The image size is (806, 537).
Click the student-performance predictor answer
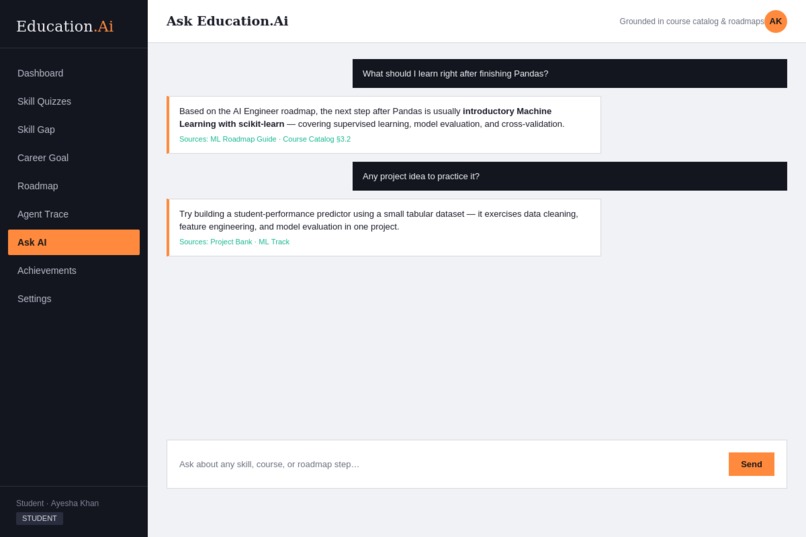(383, 228)
